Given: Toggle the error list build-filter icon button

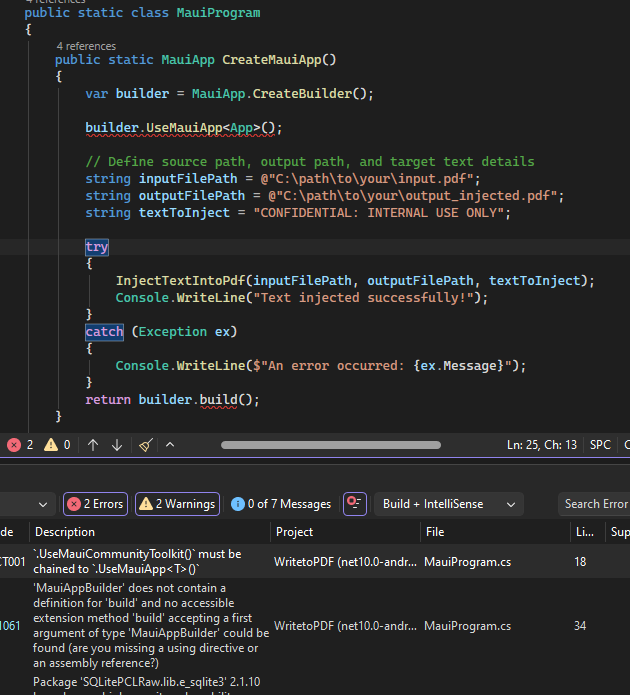Looking at the screenshot, I should 355,504.
